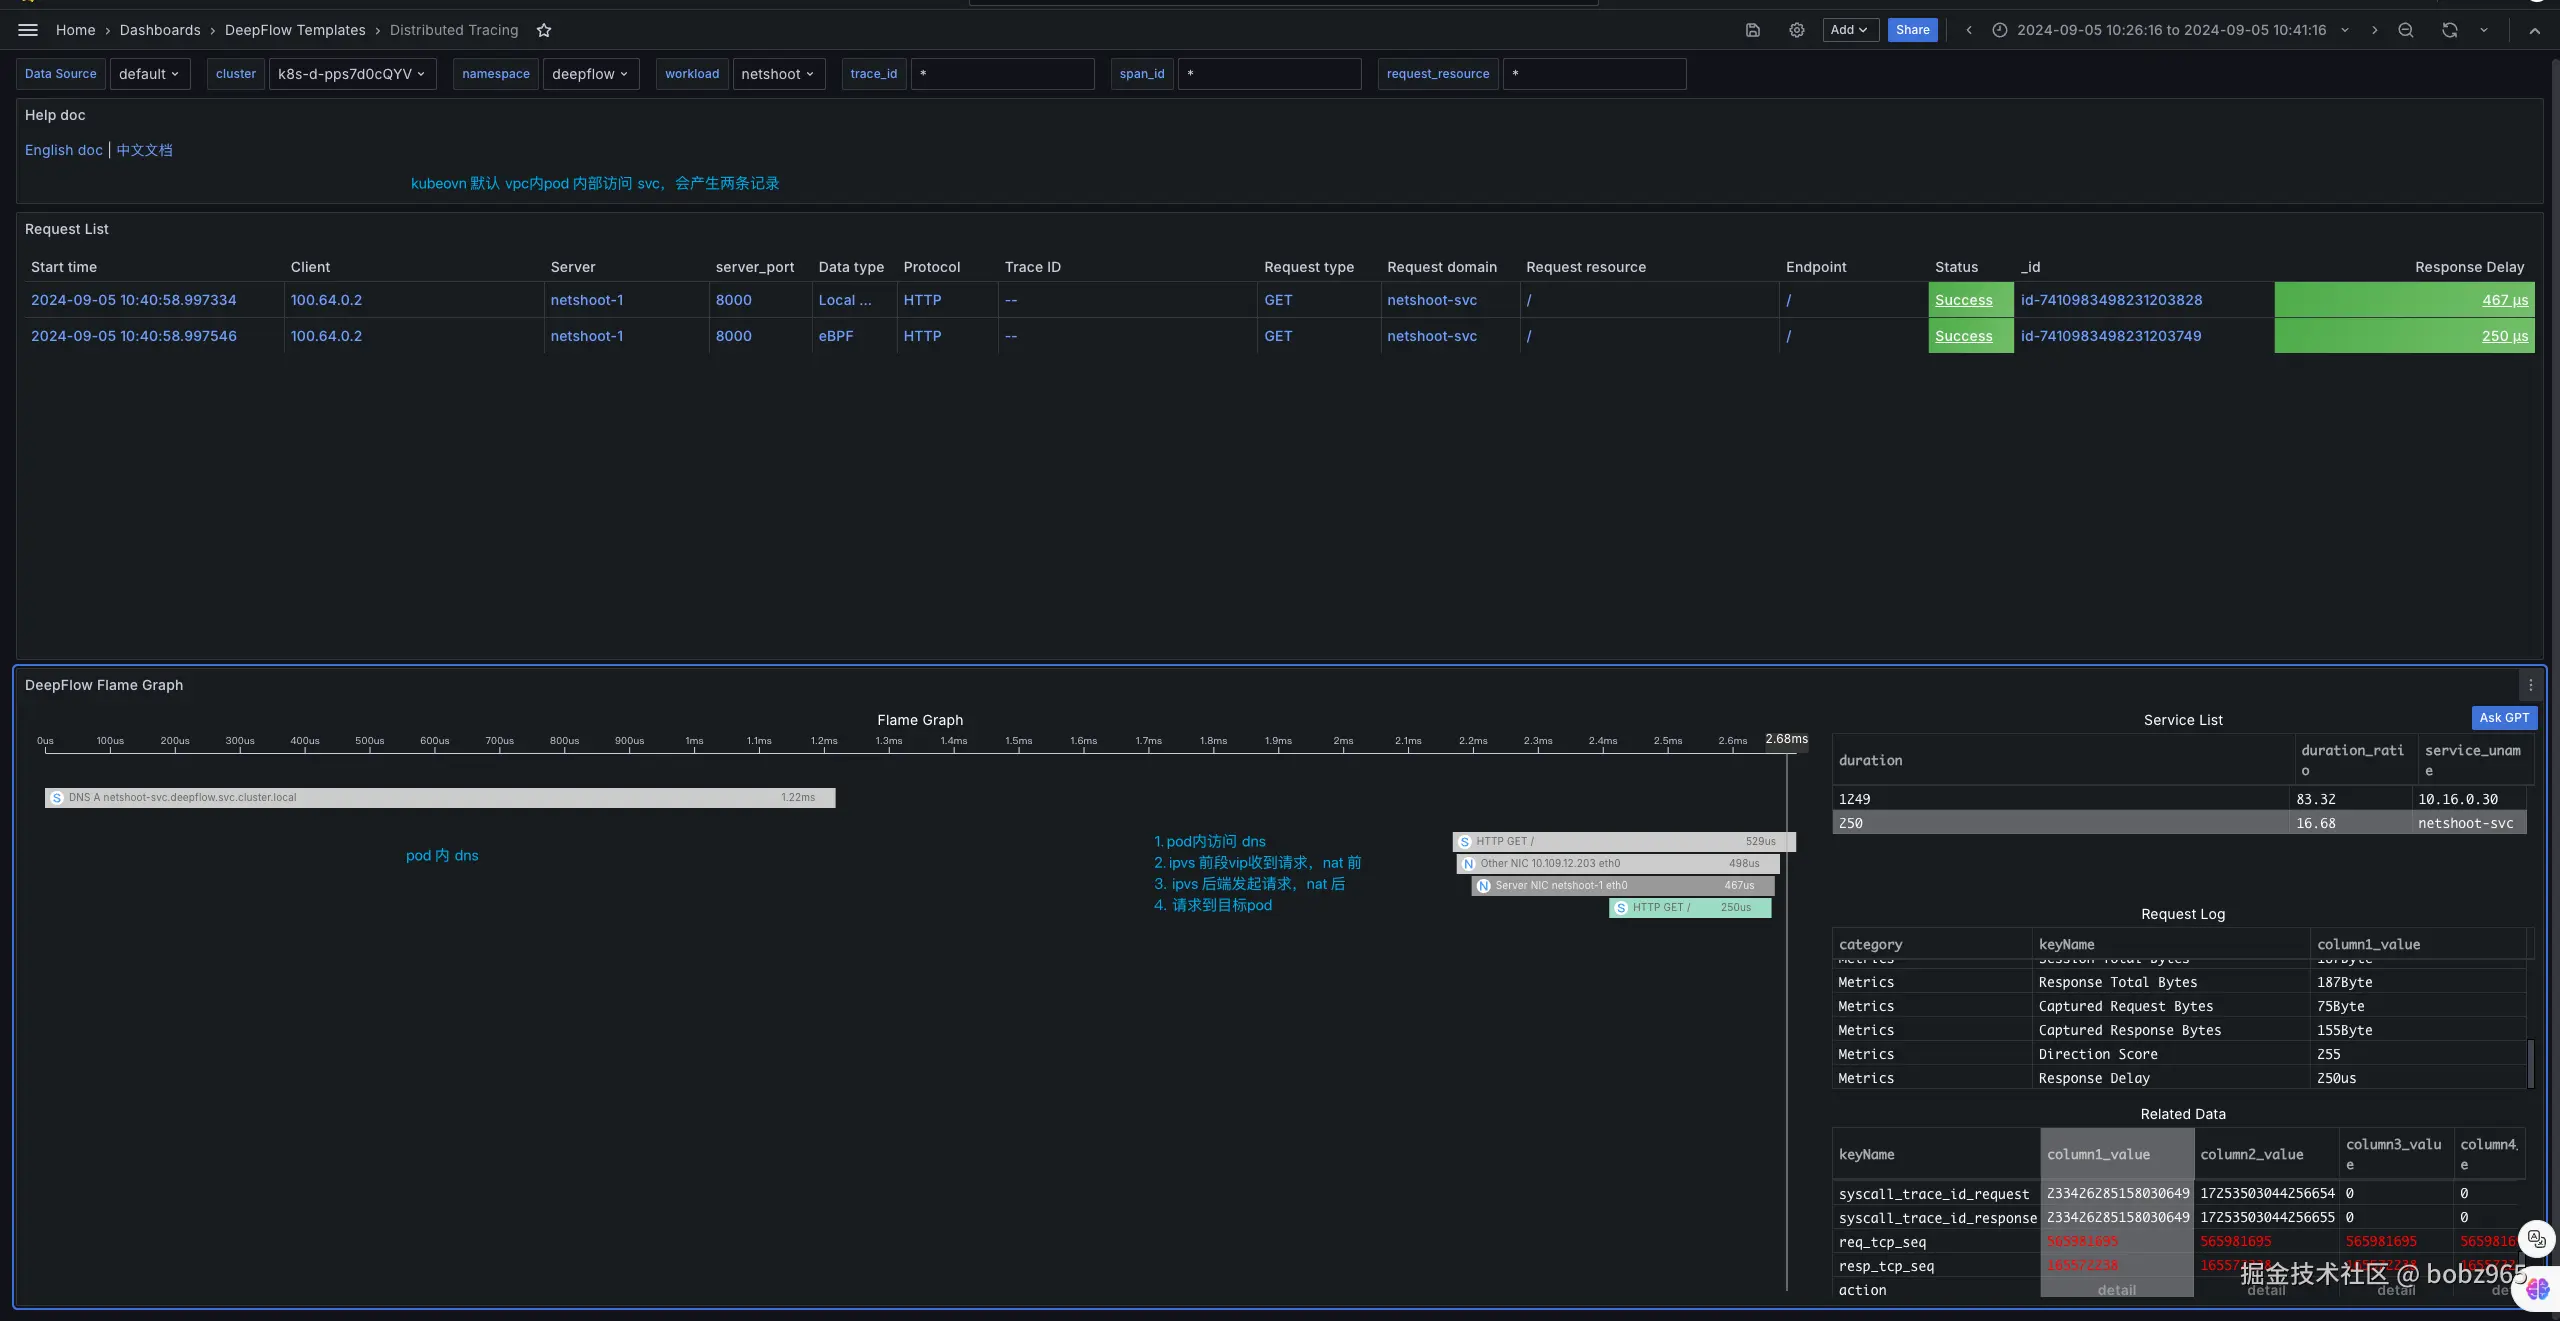This screenshot has width=2560, height=1321.
Task: Open the cluster k8s-d-pps7d0cQYV dropdown
Action: click(352, 74)
